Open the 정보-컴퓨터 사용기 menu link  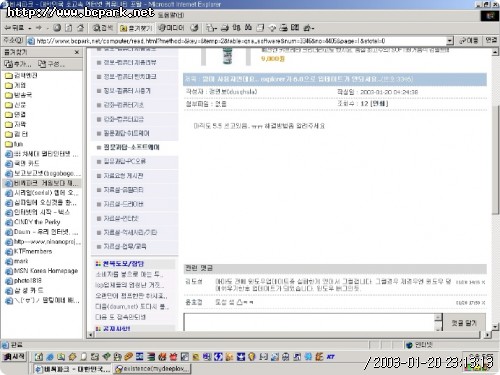127,91
